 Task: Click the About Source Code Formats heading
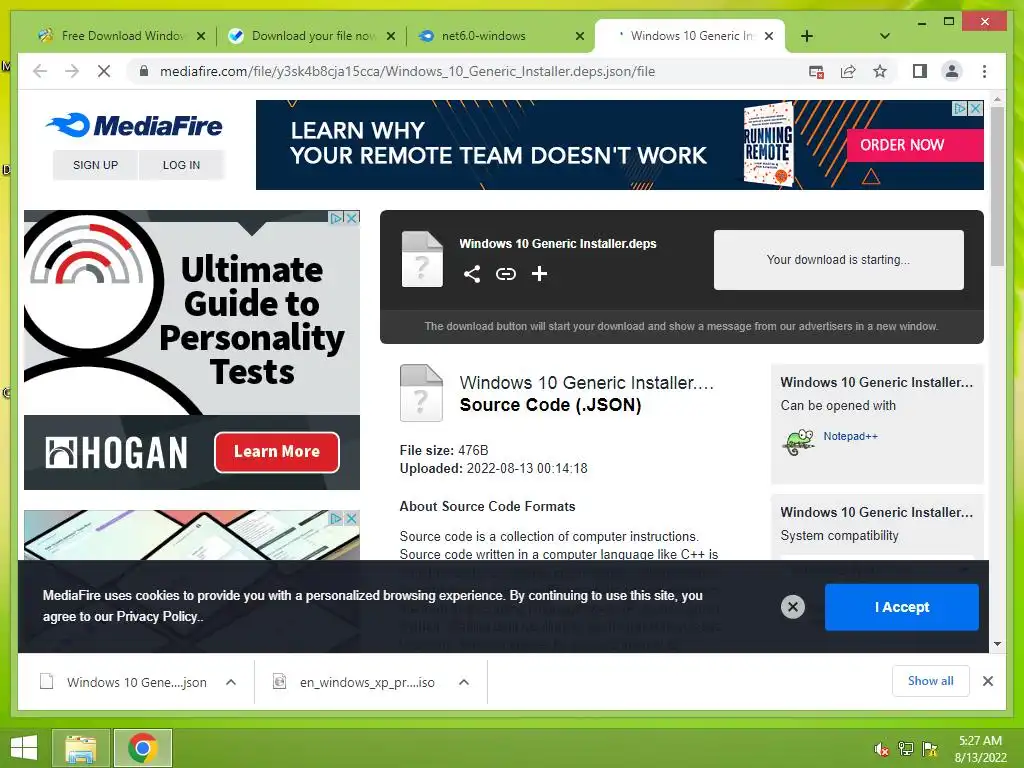pos(487,506)
